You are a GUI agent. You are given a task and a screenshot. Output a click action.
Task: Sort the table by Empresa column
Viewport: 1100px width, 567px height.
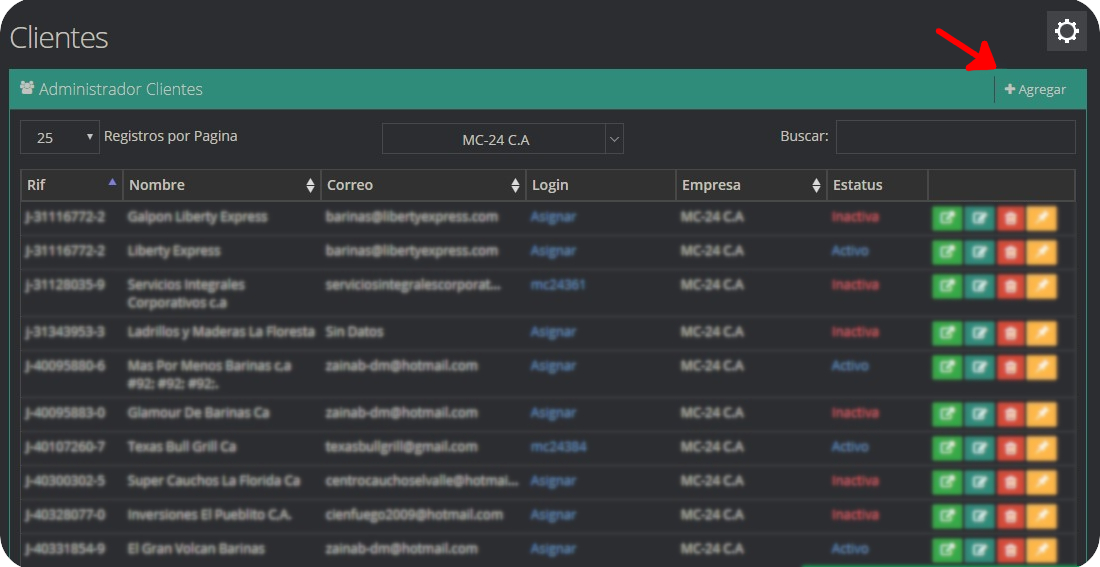click(750, 185)
